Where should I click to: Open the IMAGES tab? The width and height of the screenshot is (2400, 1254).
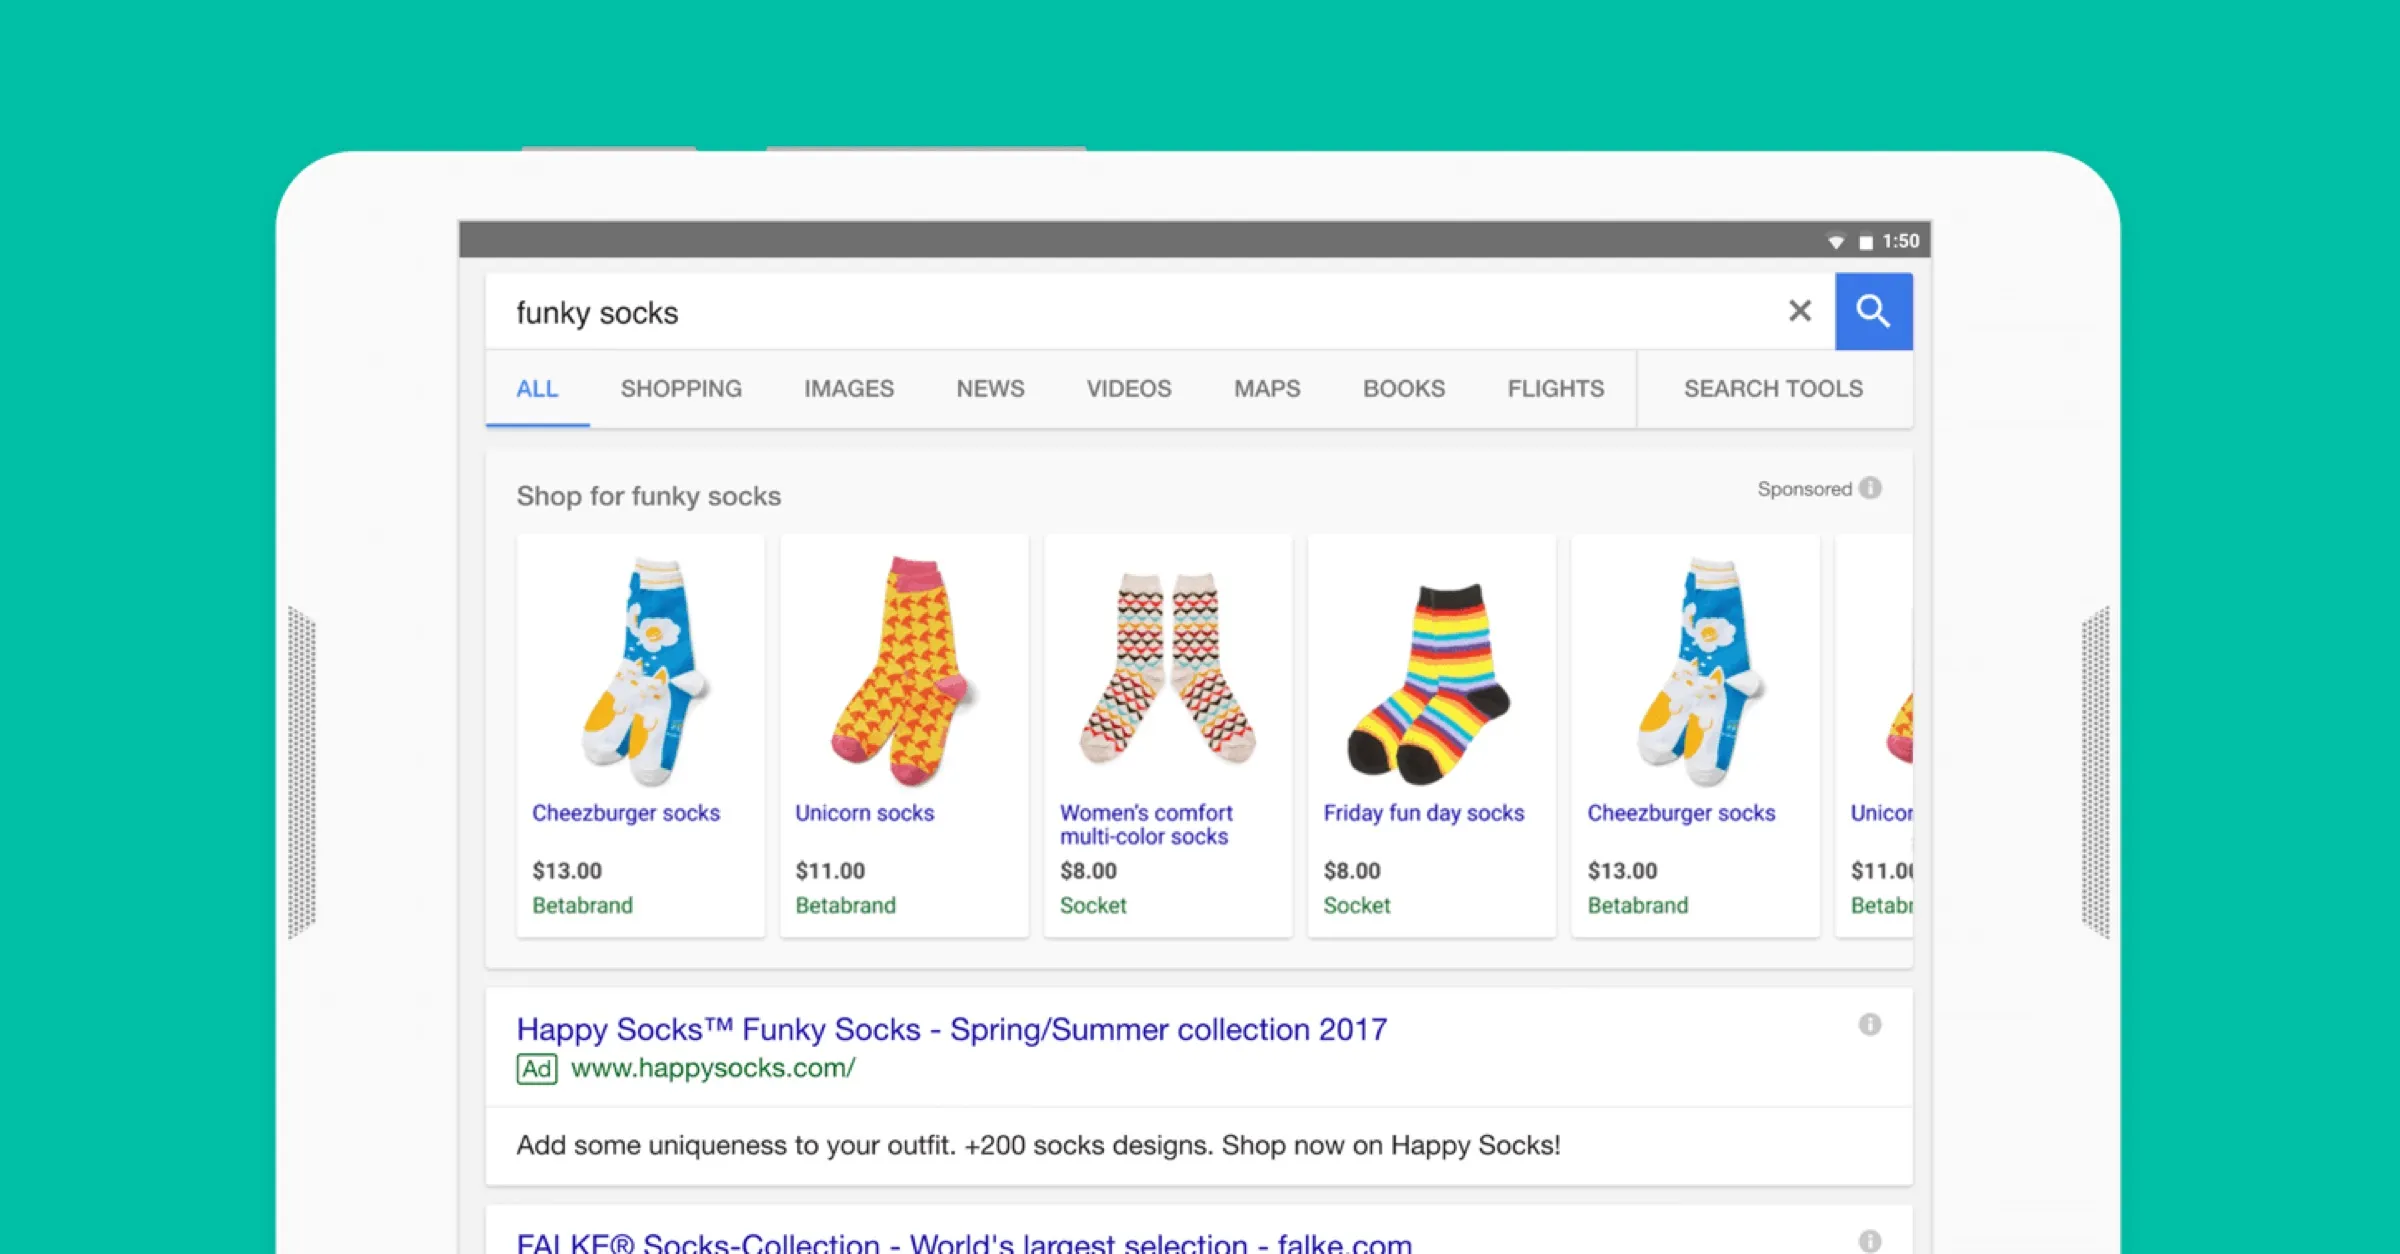click(x=848, y=389)
